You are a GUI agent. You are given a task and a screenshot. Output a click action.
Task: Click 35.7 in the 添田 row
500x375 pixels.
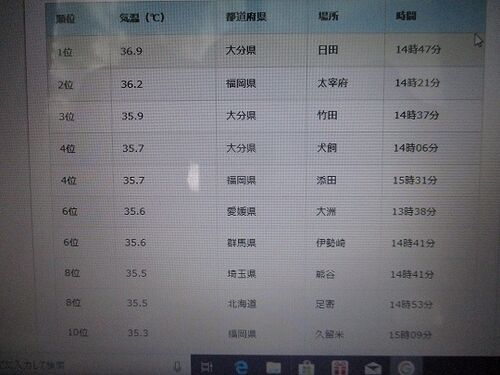[134, 180]
